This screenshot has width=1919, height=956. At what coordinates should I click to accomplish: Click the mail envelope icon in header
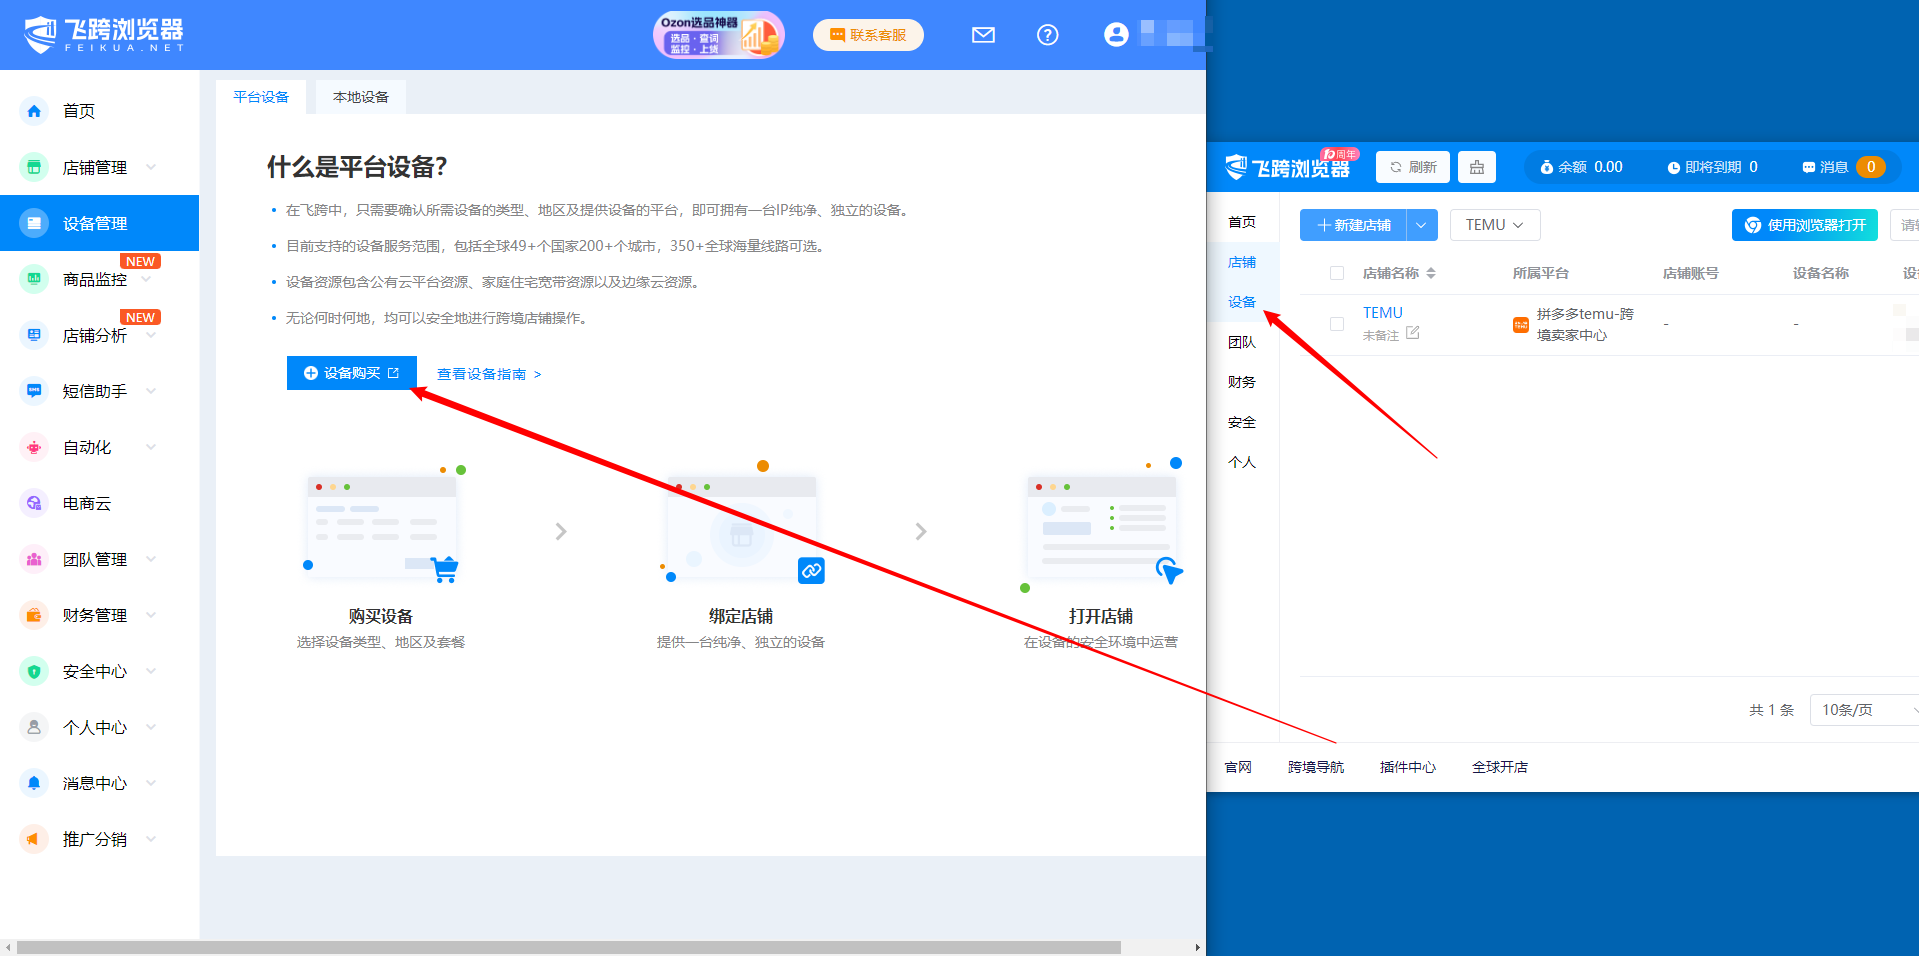(x=983, y=35)
